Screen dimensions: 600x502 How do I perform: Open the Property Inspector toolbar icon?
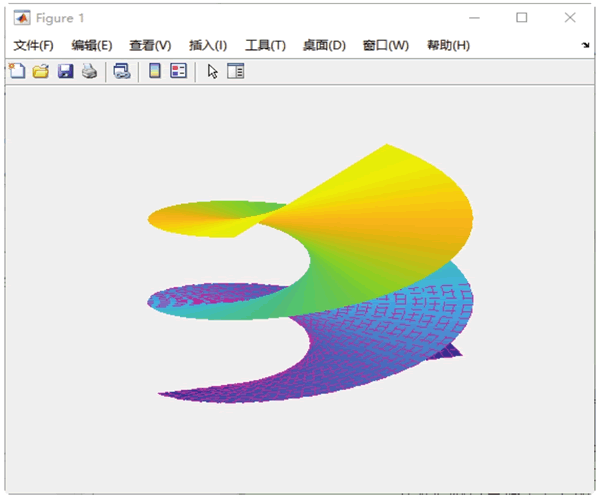(x=235, y=71)
